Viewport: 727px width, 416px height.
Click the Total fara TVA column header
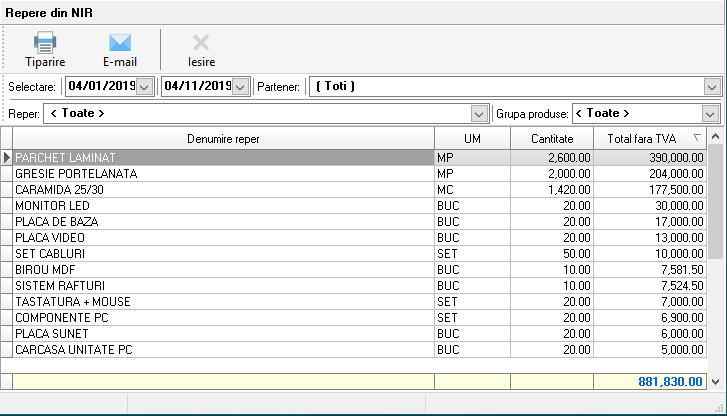643,138
